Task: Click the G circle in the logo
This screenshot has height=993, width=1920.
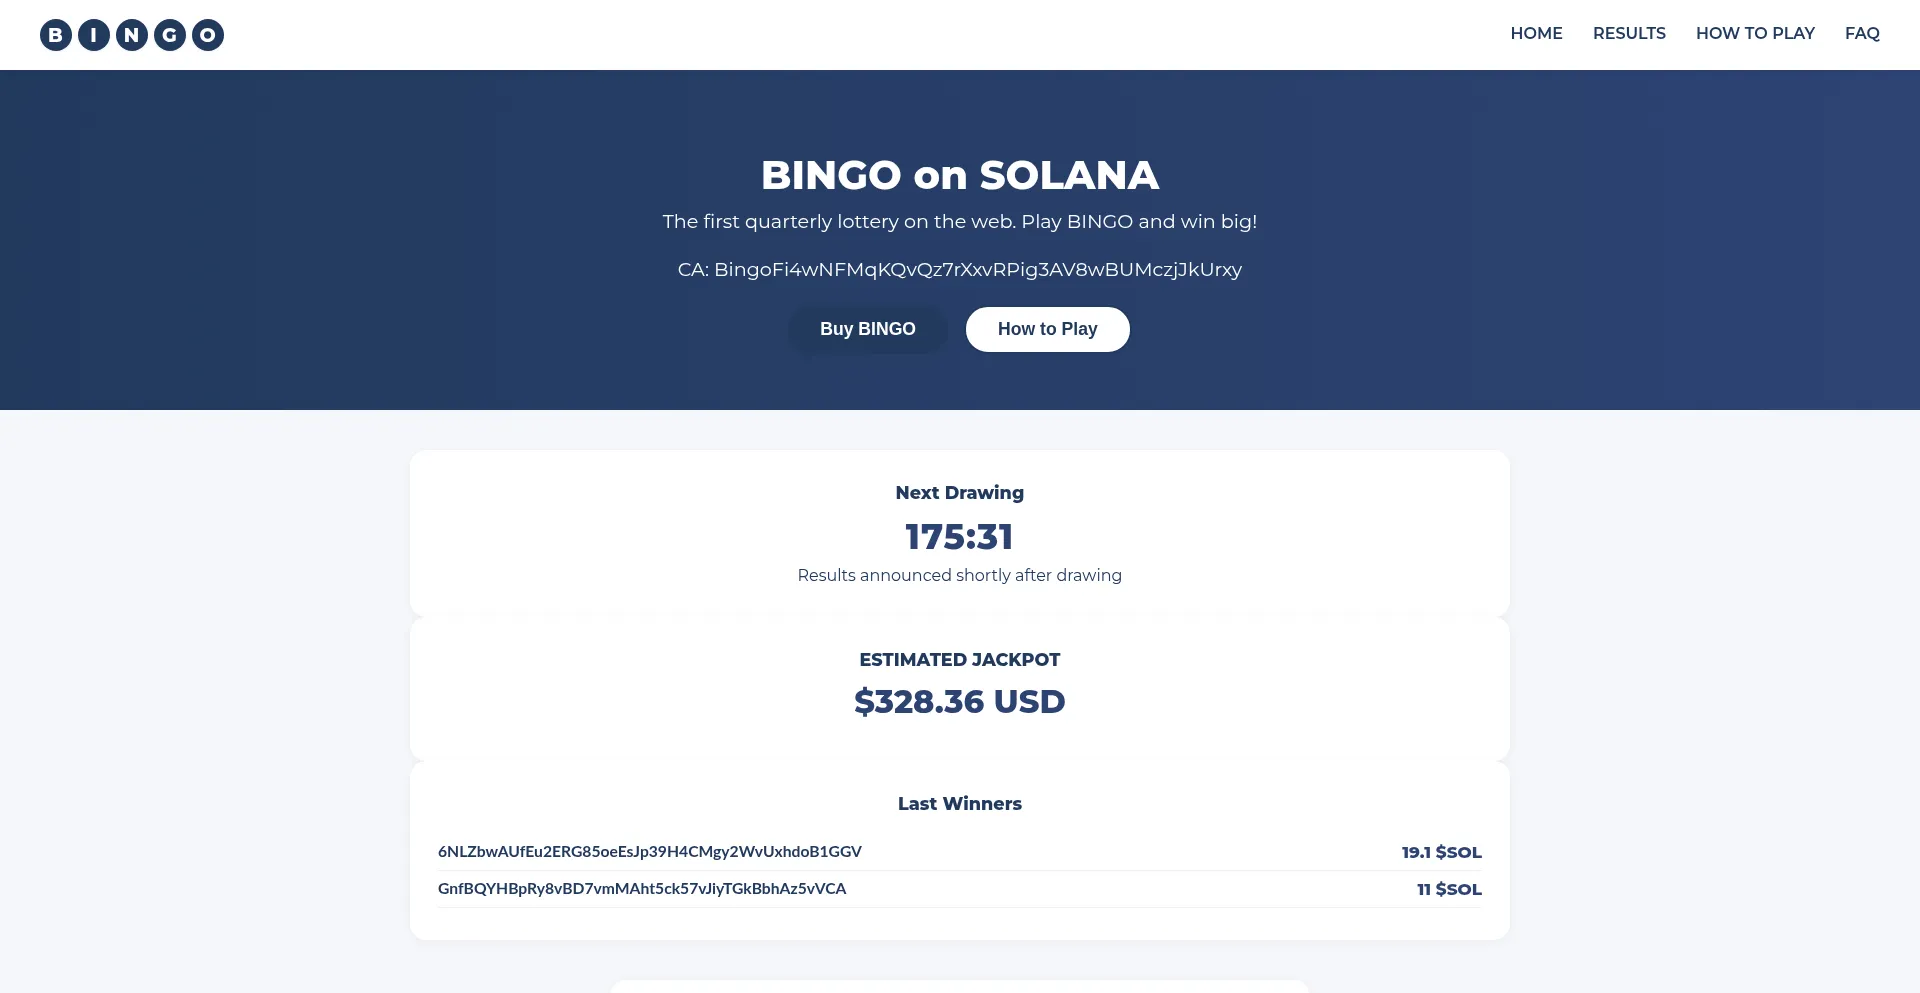Action: pyautogui.click(x=170, y=35)
